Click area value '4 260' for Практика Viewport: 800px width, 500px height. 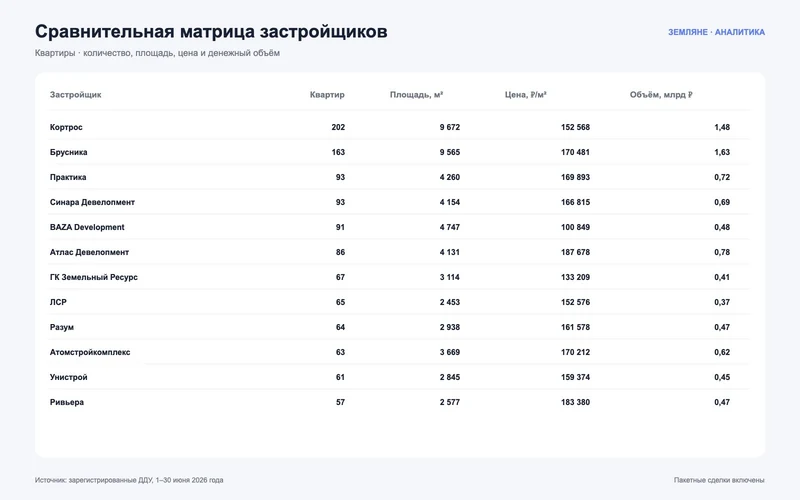coord(449,177)
